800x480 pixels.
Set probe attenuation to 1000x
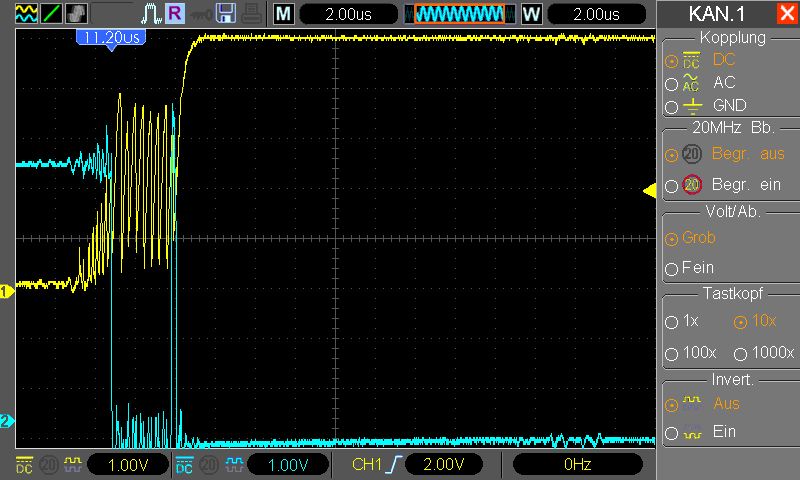coord(740,353)
